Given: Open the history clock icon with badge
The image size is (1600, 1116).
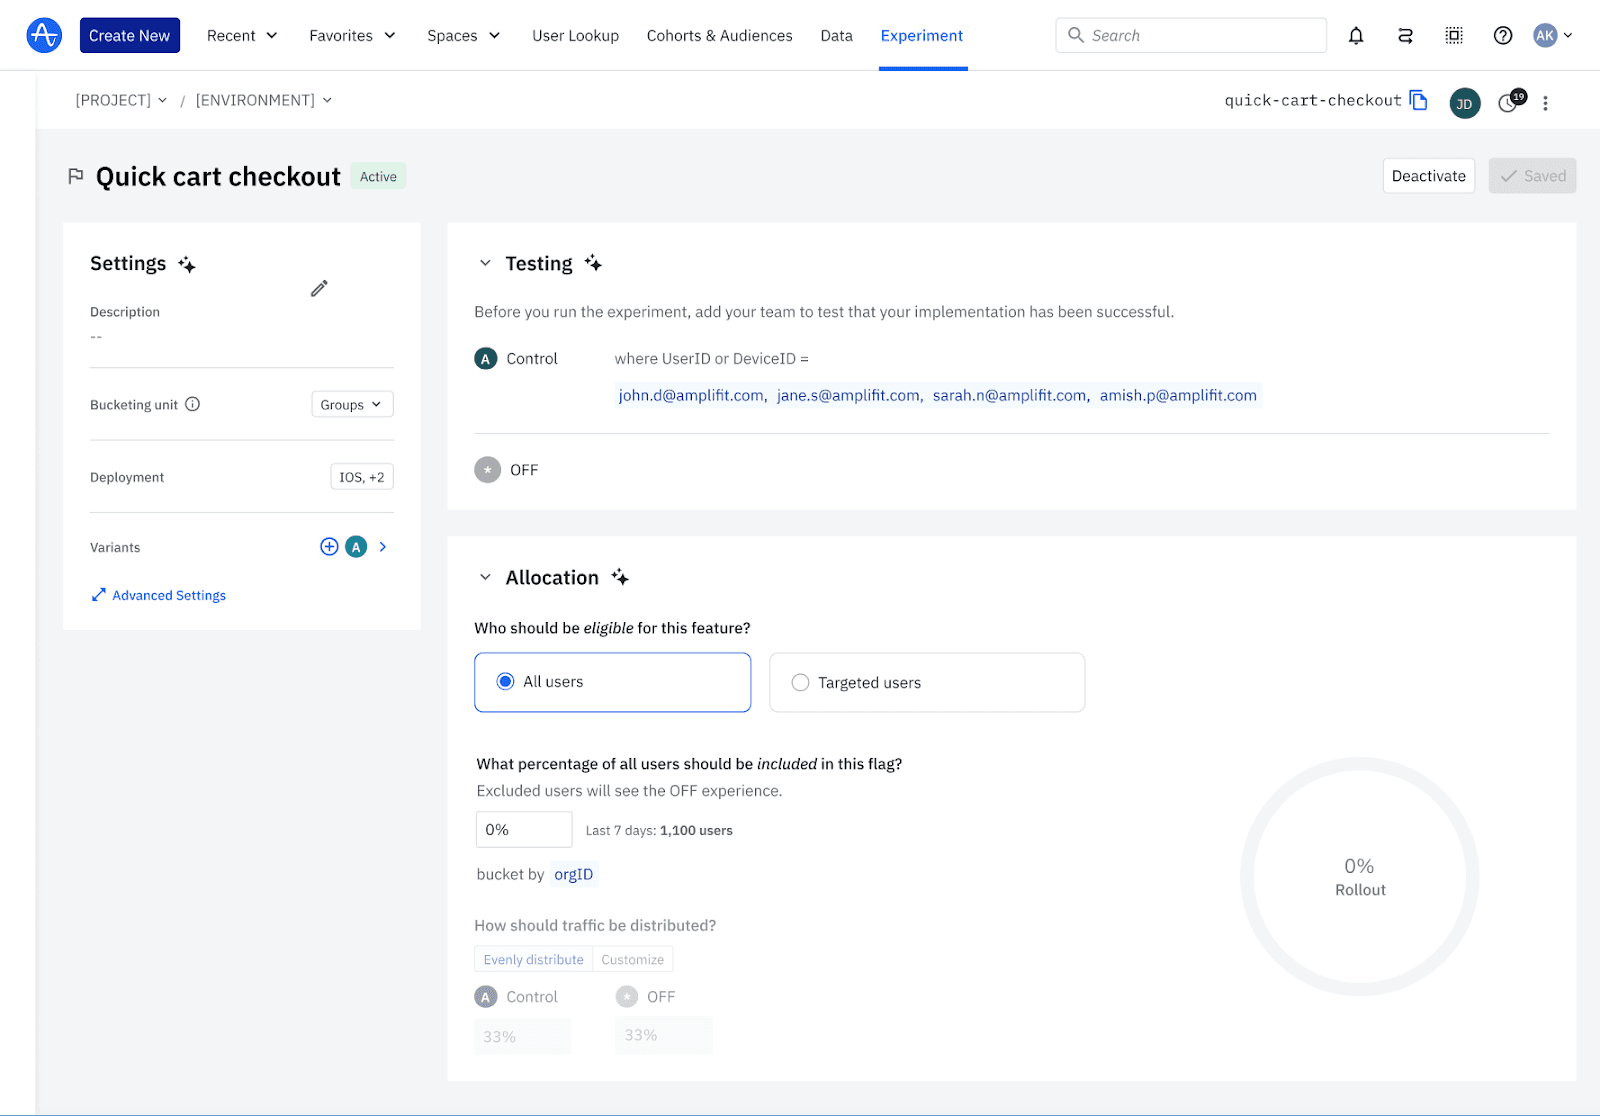Looking at the screenshot, I should (1508, 103).
